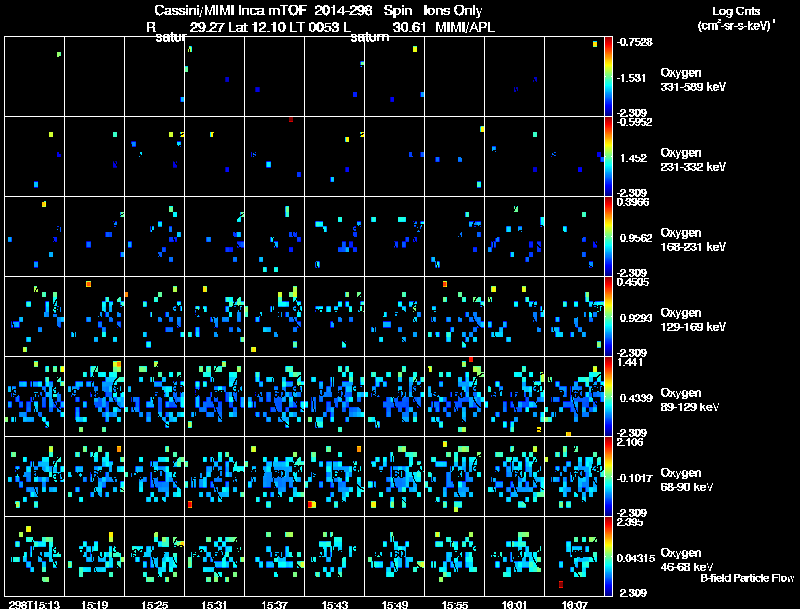Image resolution: width=800 pixels, height=609 pixels.
Task: Select the 46-68 keV panel at 16:01
Action: click(x=514, y=557)
